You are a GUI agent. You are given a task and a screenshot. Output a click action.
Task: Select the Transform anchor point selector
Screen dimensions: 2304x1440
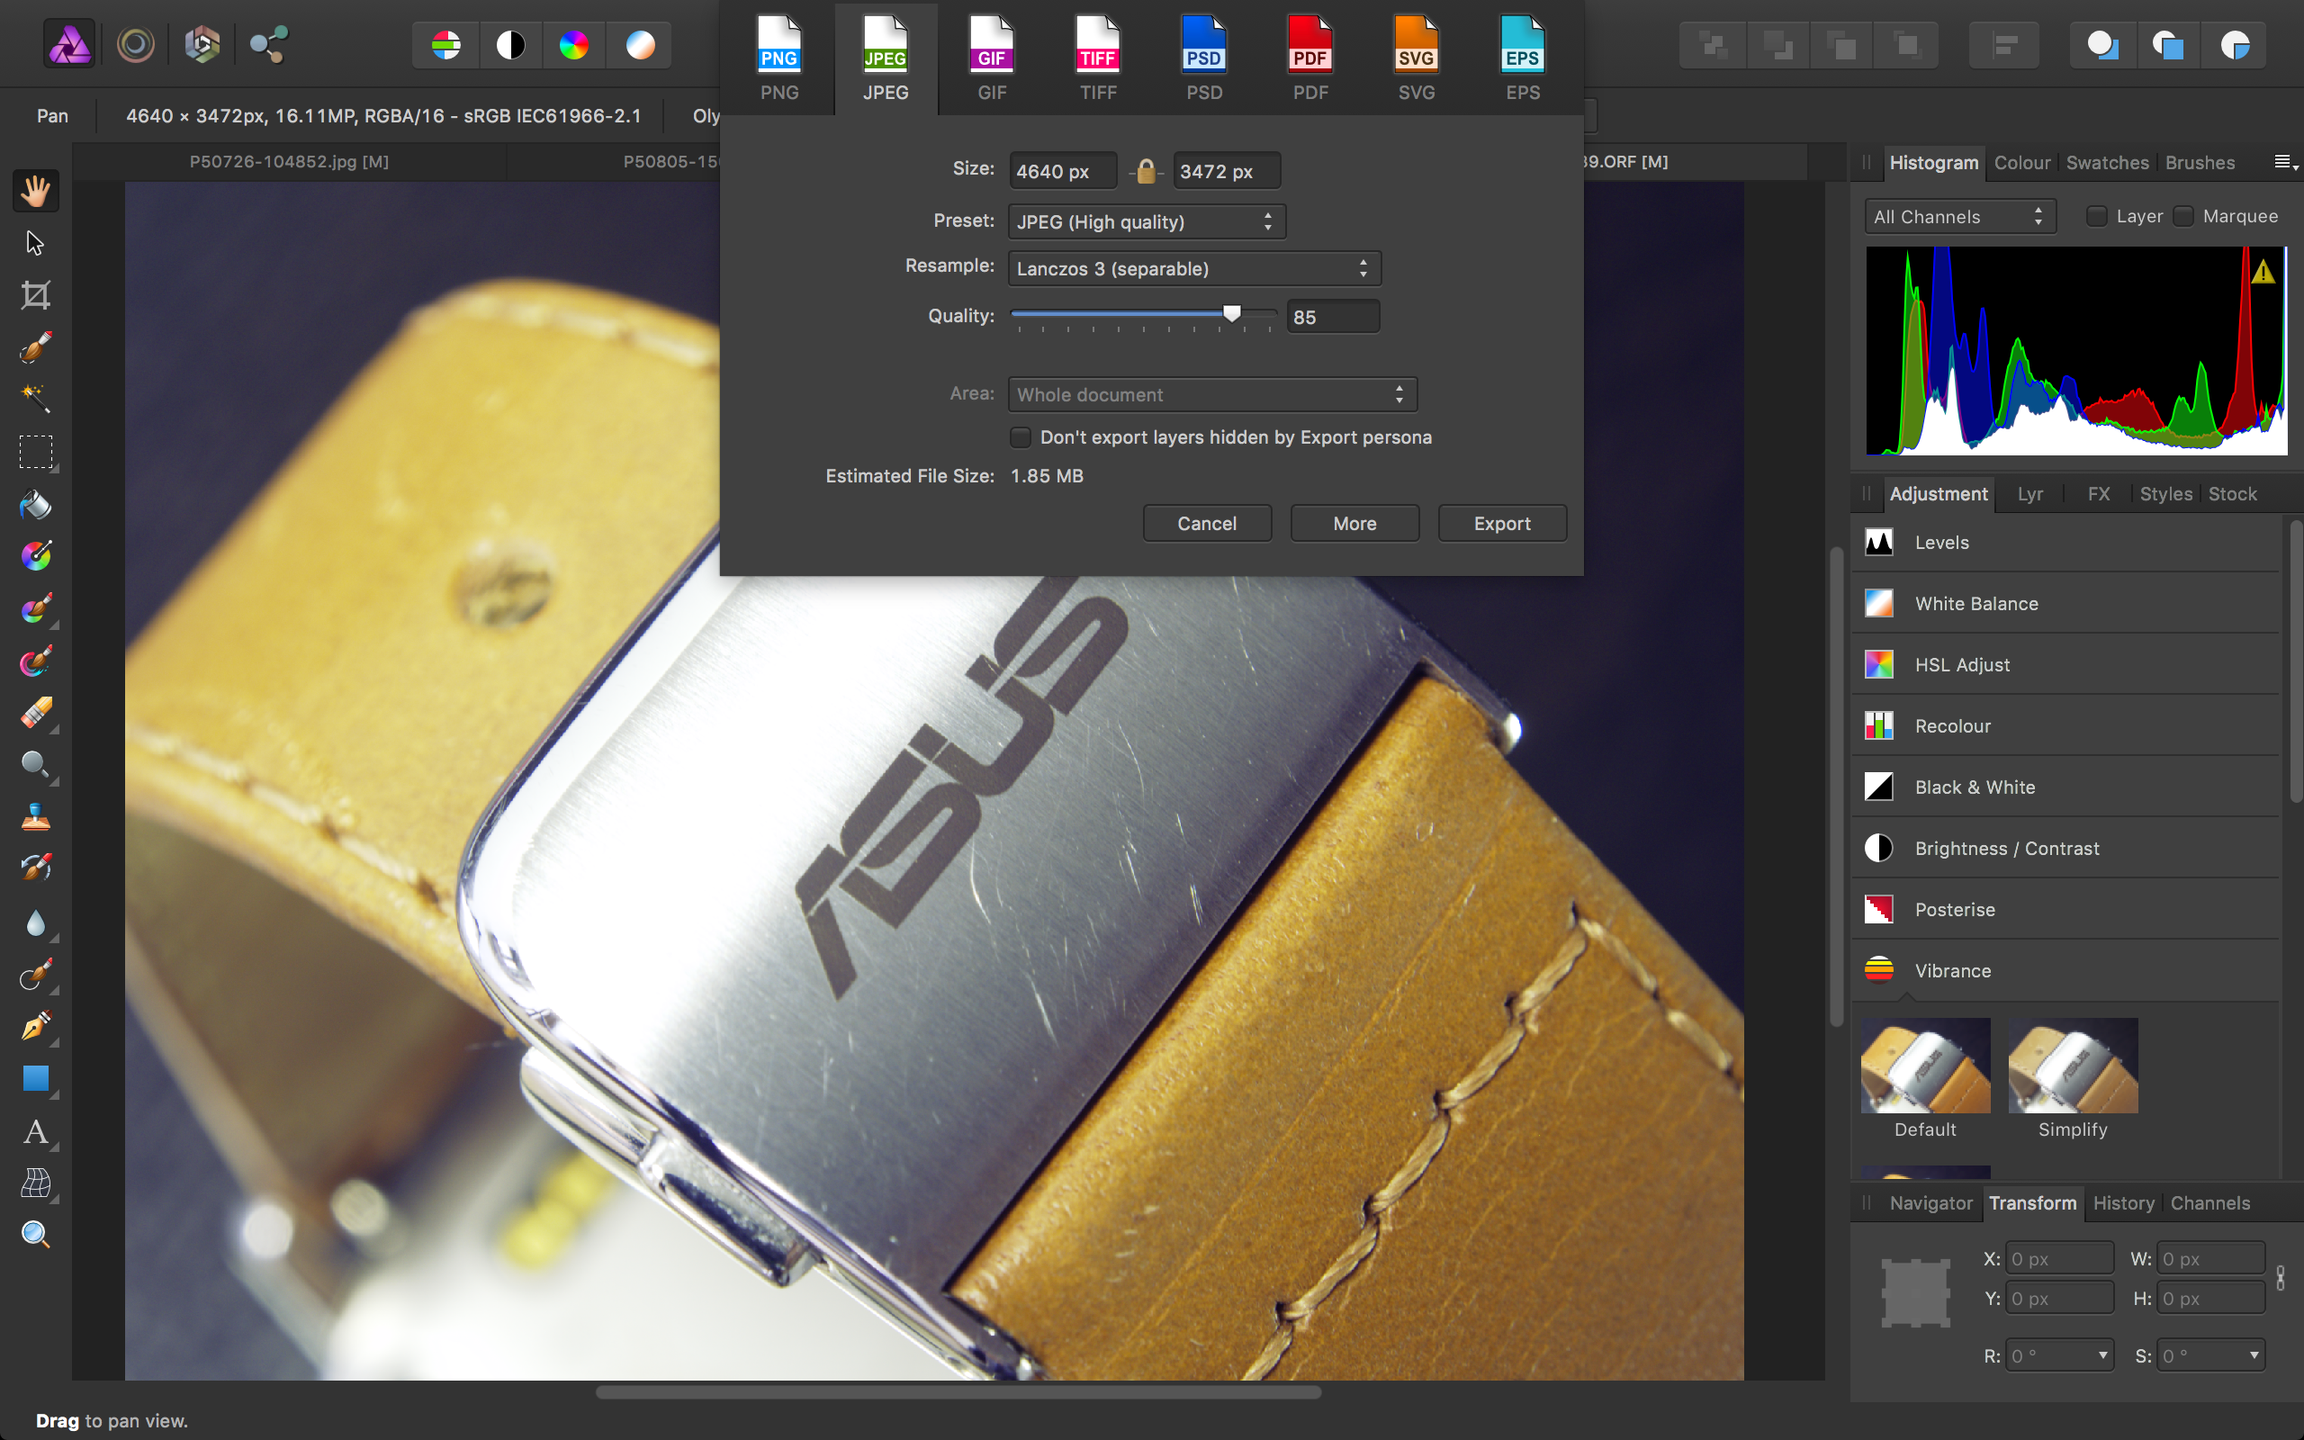[1916, 1292]
